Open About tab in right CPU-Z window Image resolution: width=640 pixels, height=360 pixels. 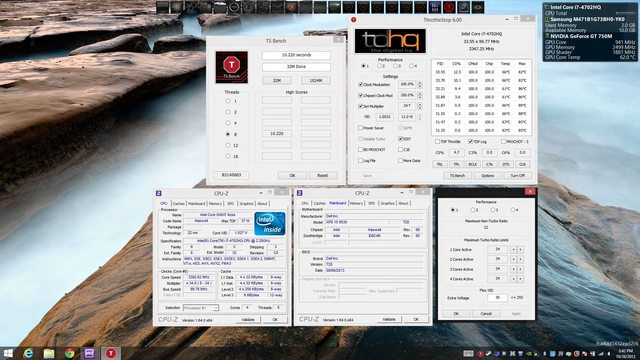click(403, 203)
